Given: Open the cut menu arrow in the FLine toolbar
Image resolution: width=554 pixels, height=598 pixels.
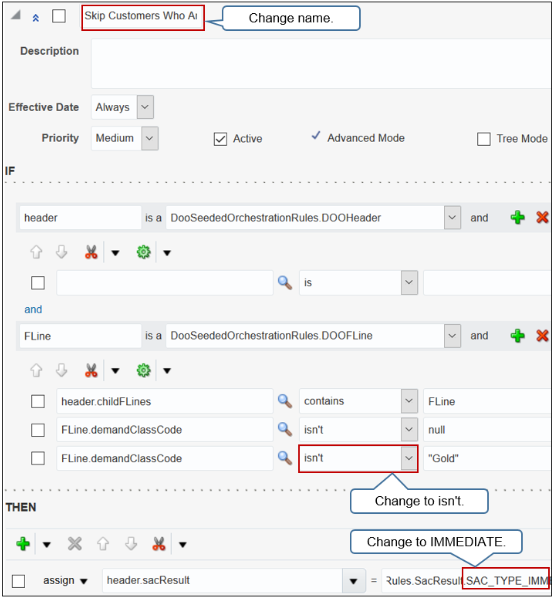Looking at the screenshot, I should 115,371.
